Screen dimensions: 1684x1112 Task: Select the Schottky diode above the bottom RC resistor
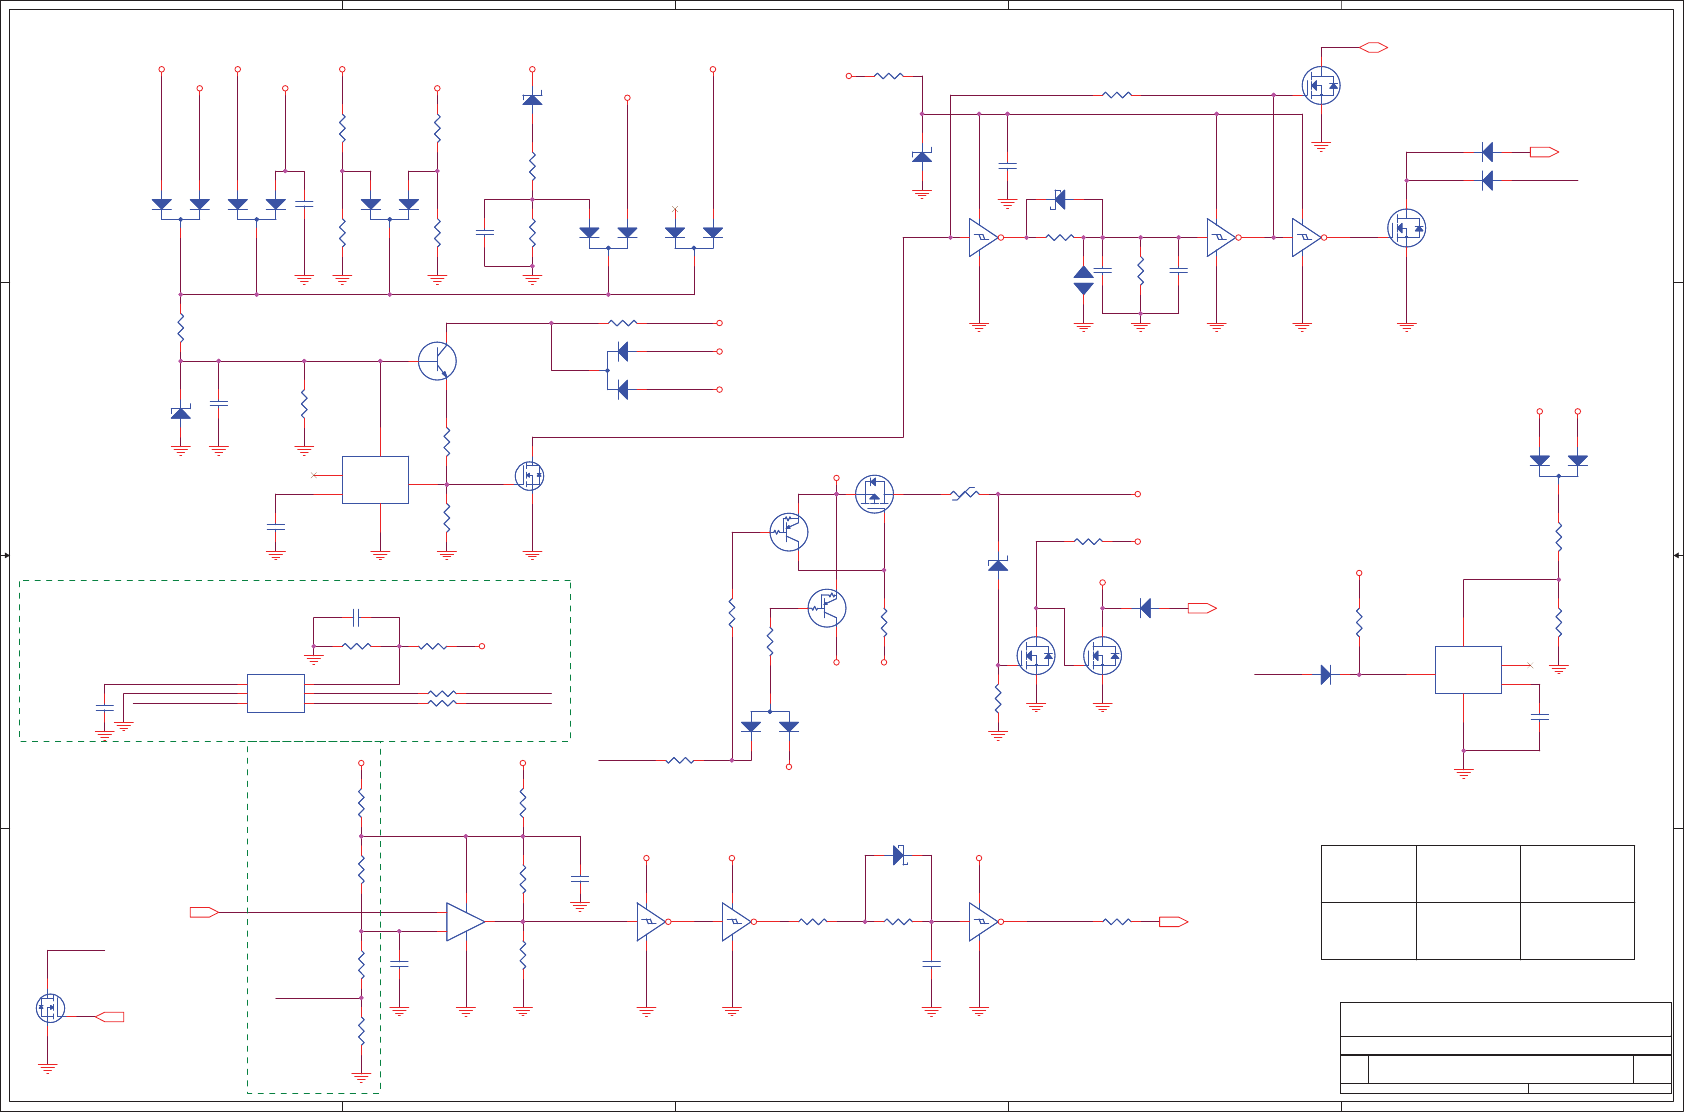pyautogui.click(x=899, y=855)
